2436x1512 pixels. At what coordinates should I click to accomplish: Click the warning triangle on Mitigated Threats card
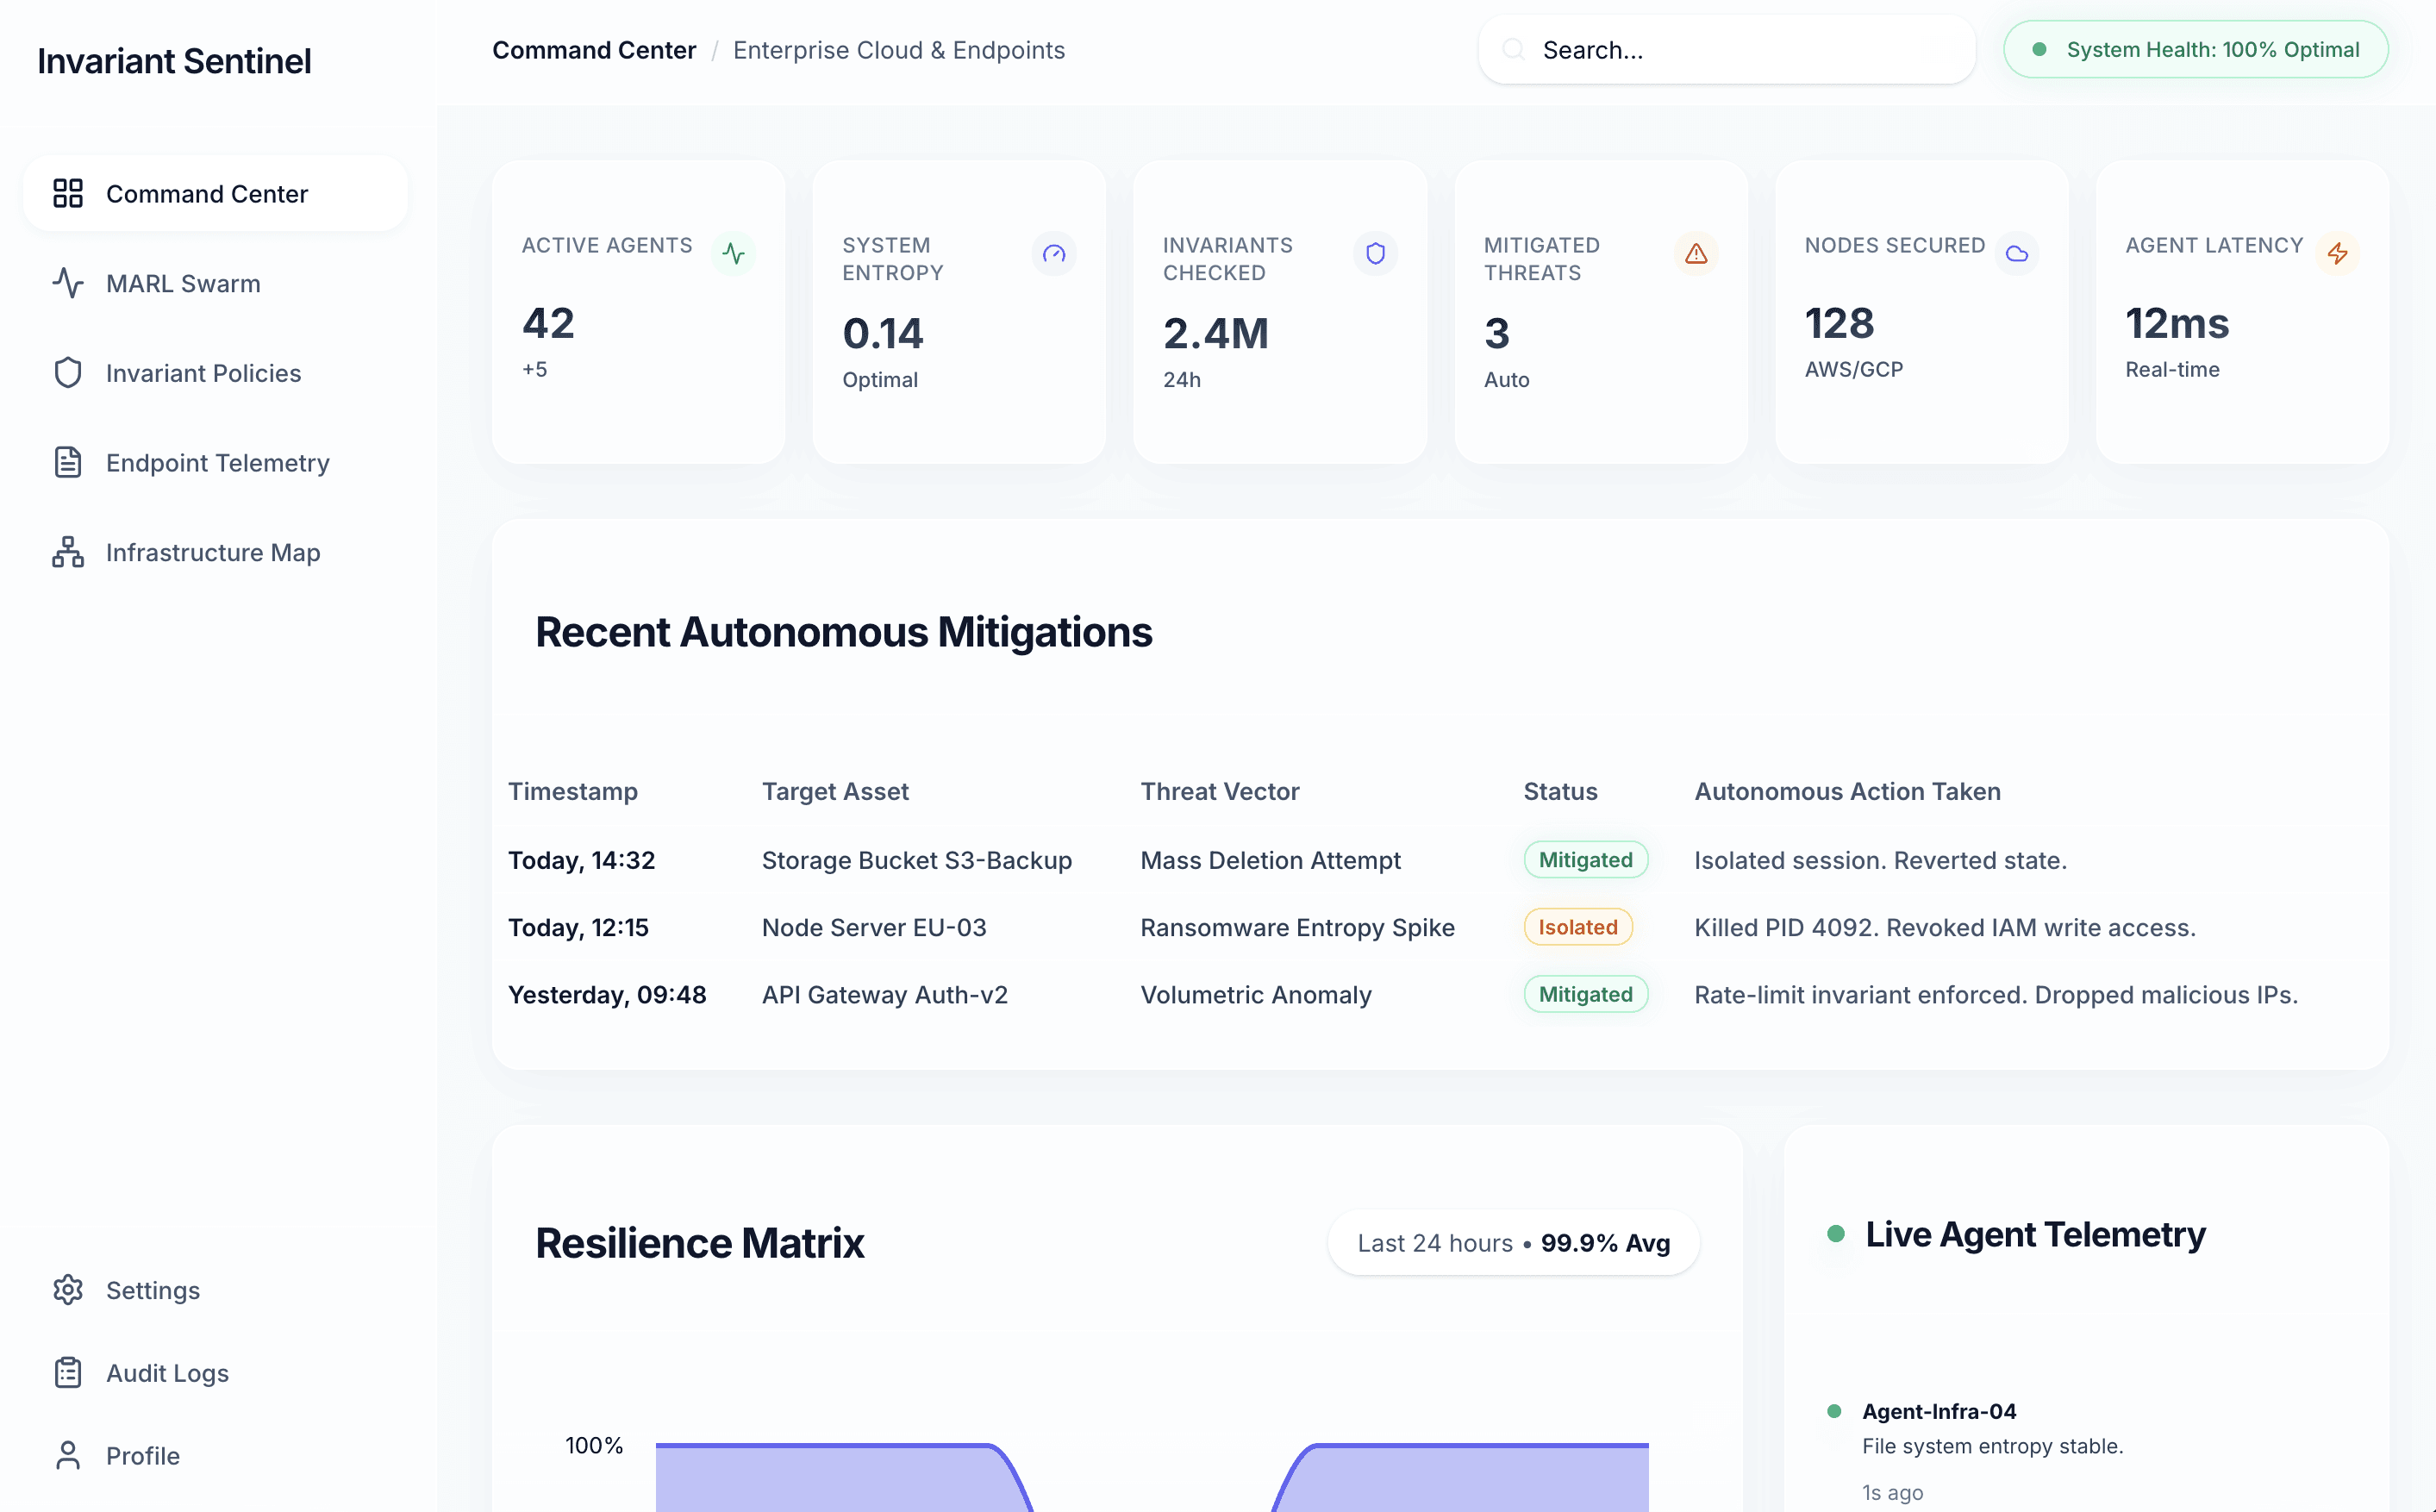[1696, 254]
